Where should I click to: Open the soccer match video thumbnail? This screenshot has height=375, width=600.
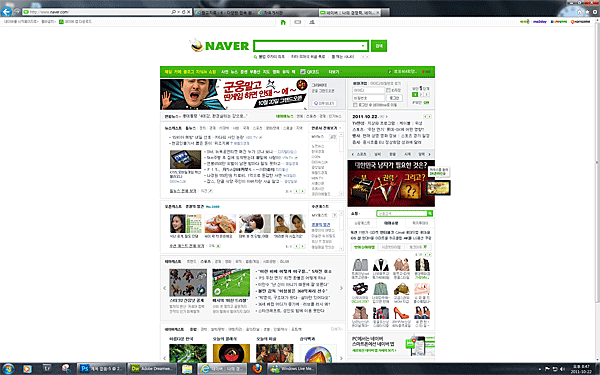click(x=231, y=283)
